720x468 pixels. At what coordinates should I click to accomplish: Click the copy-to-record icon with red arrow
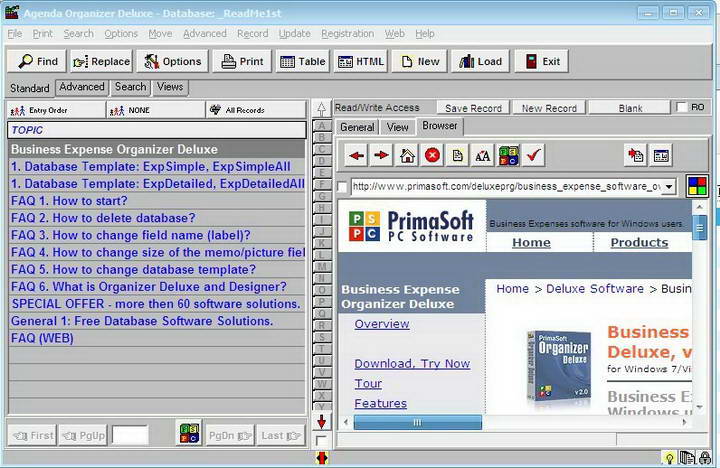click(x=636, y=156)
